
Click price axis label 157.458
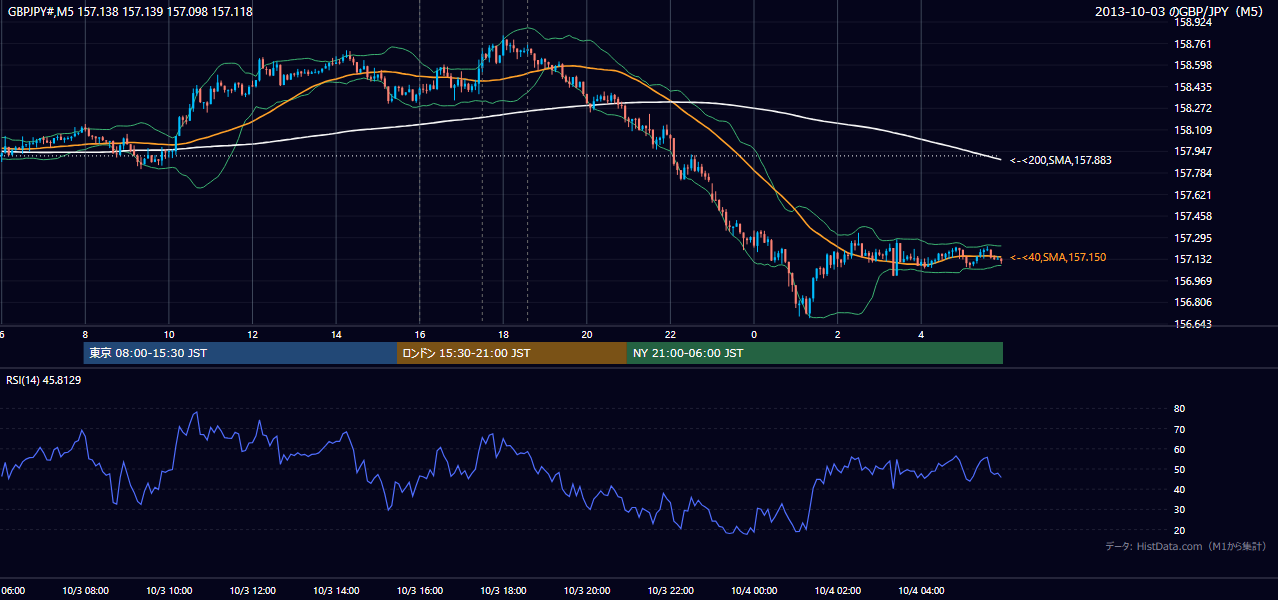click(x=1192, y=216)
